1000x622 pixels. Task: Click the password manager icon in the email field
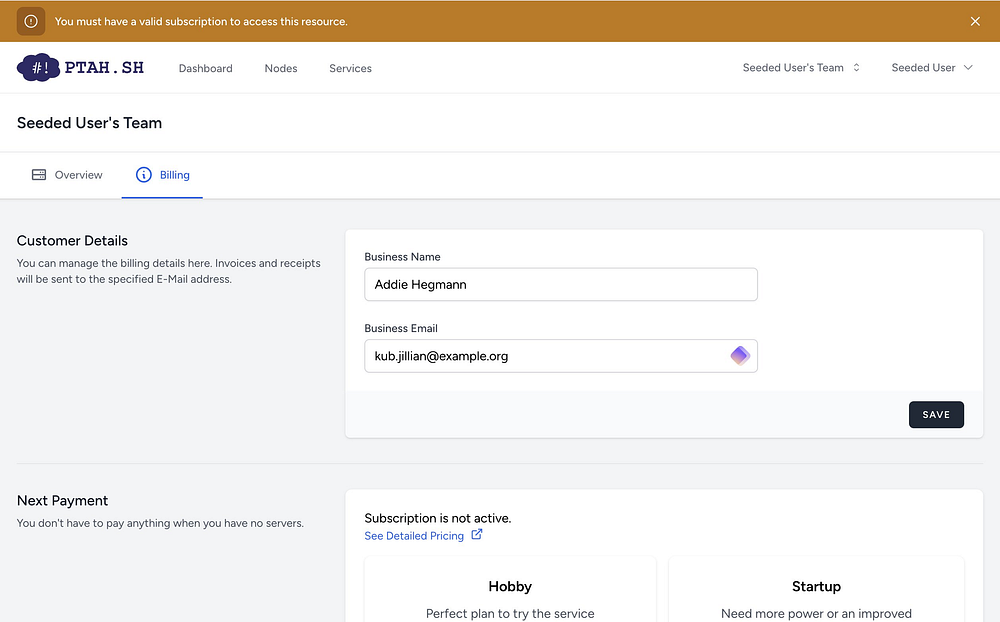pyautogui.click(x=739, y=356)
